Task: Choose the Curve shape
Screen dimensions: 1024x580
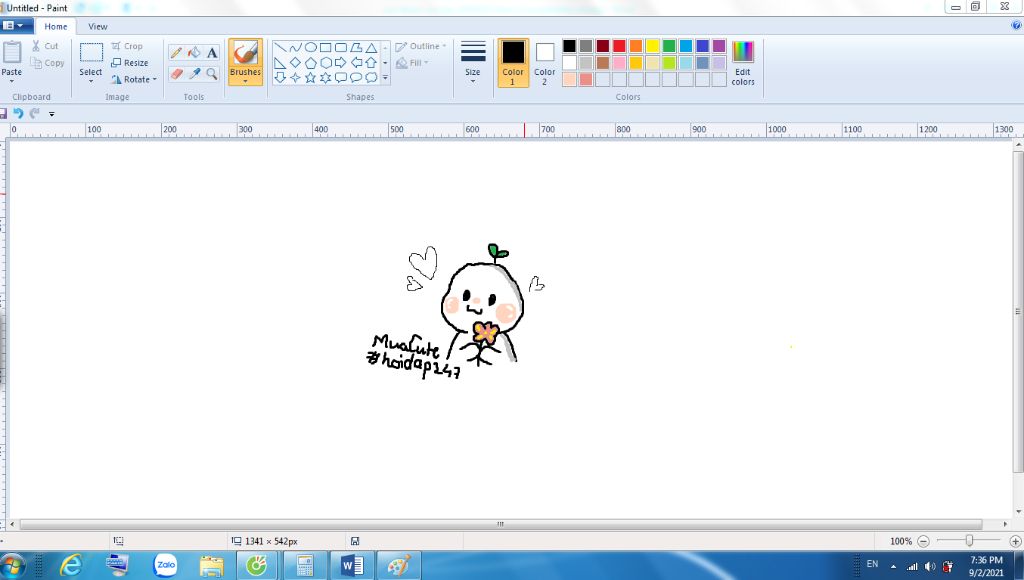Action: (x=295, y=48)
